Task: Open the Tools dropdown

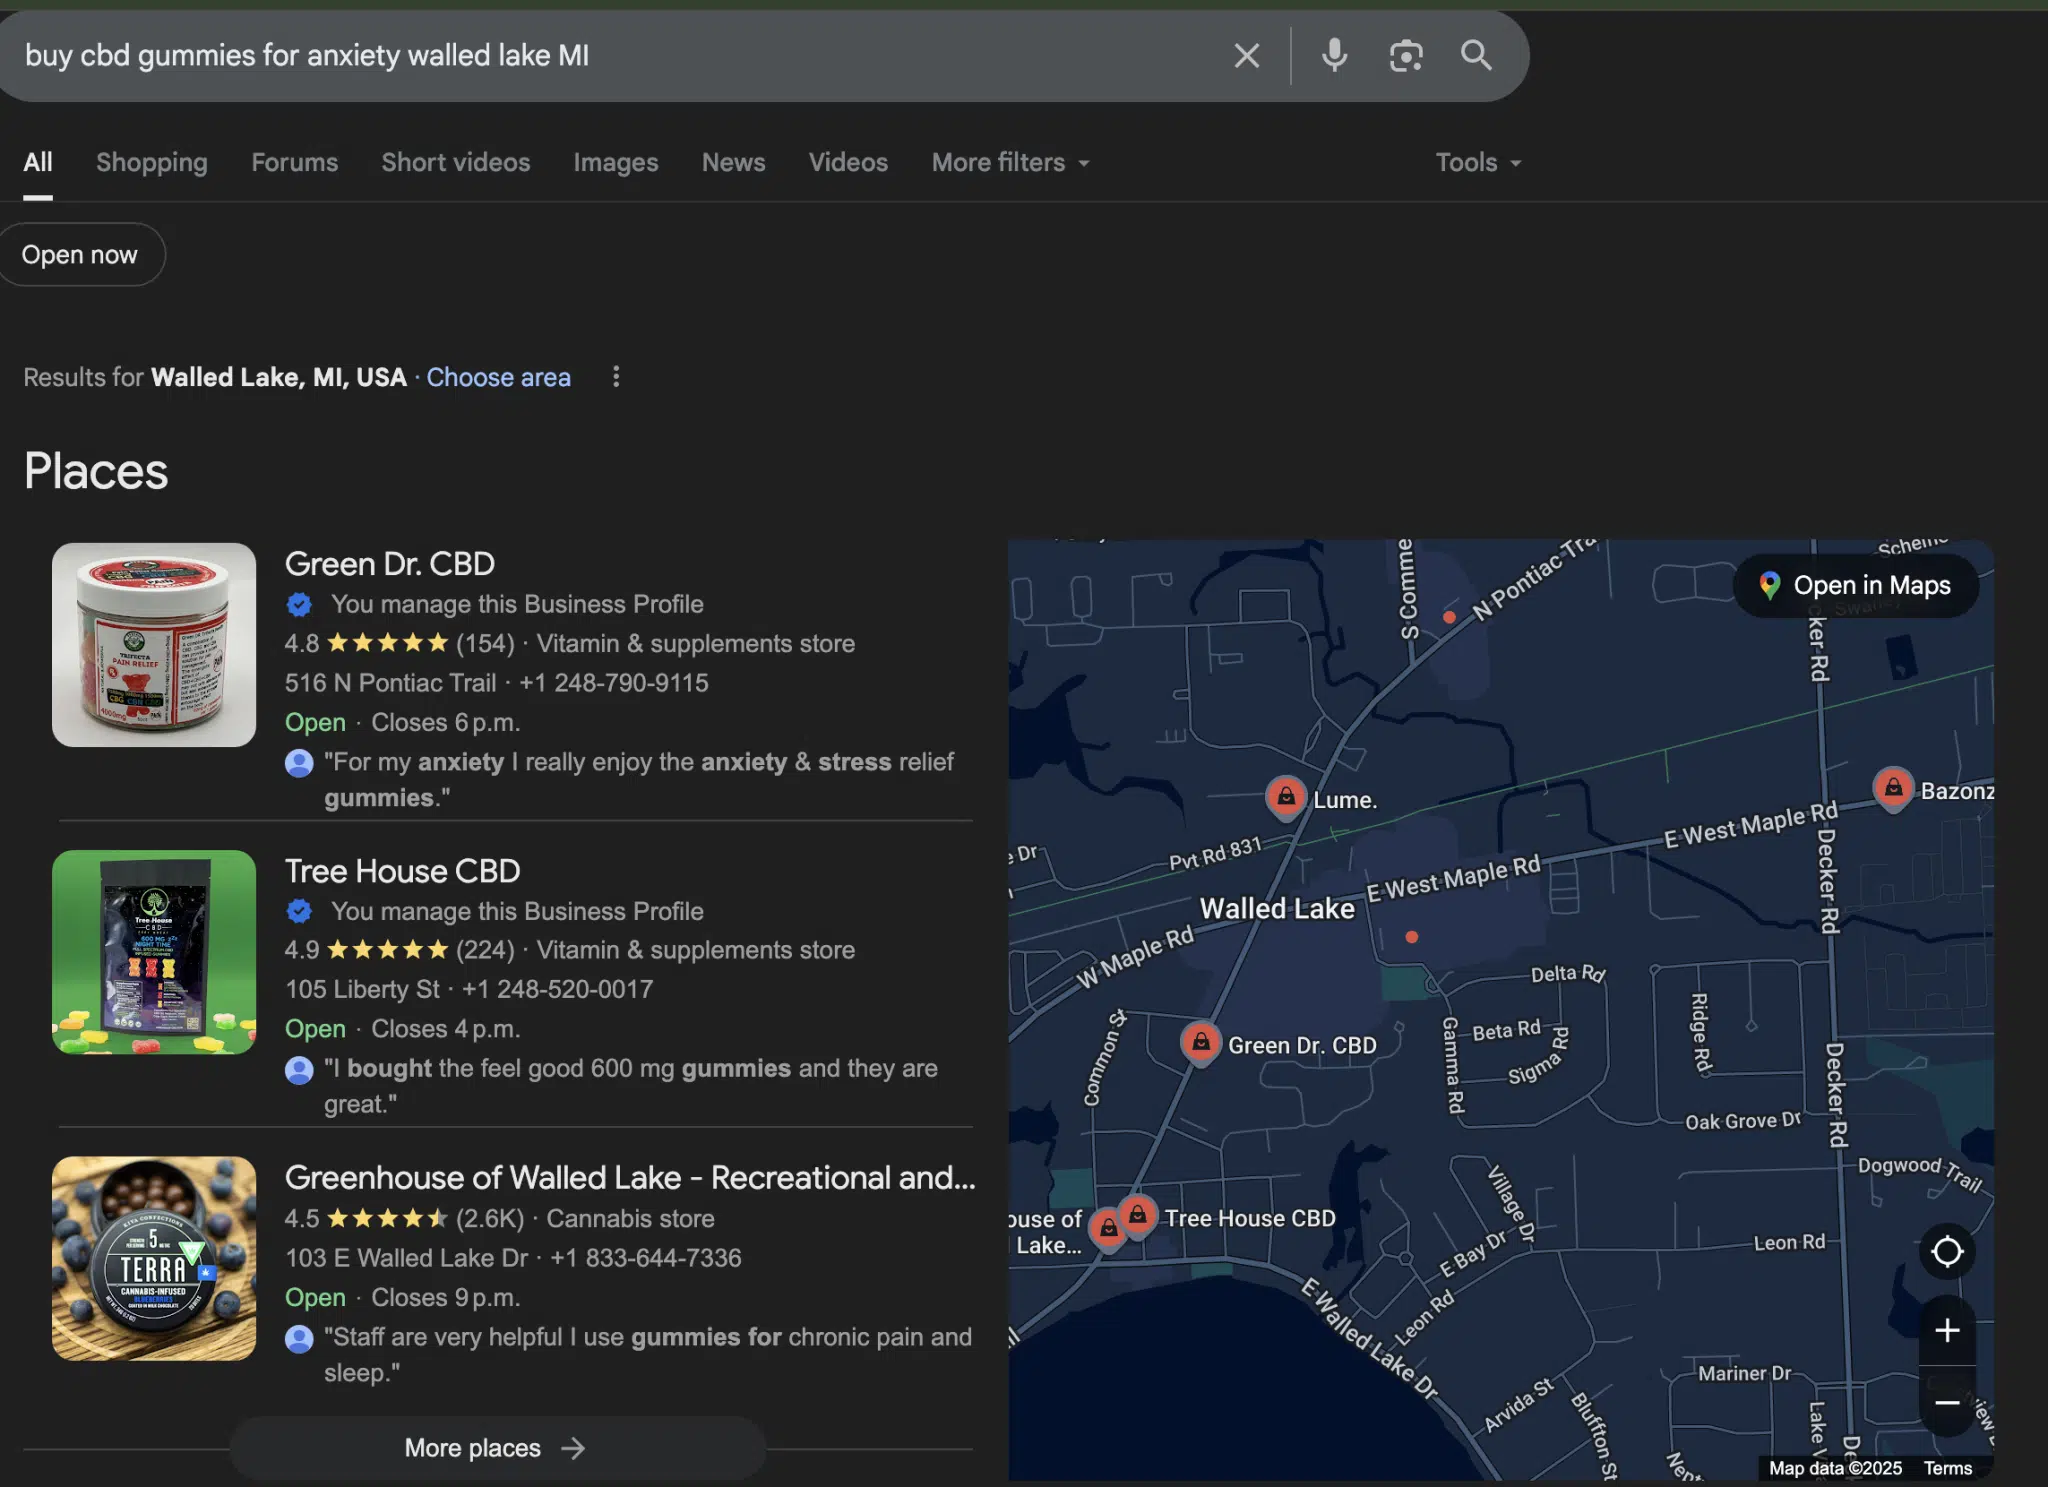Action: [x=1478, y=162]
